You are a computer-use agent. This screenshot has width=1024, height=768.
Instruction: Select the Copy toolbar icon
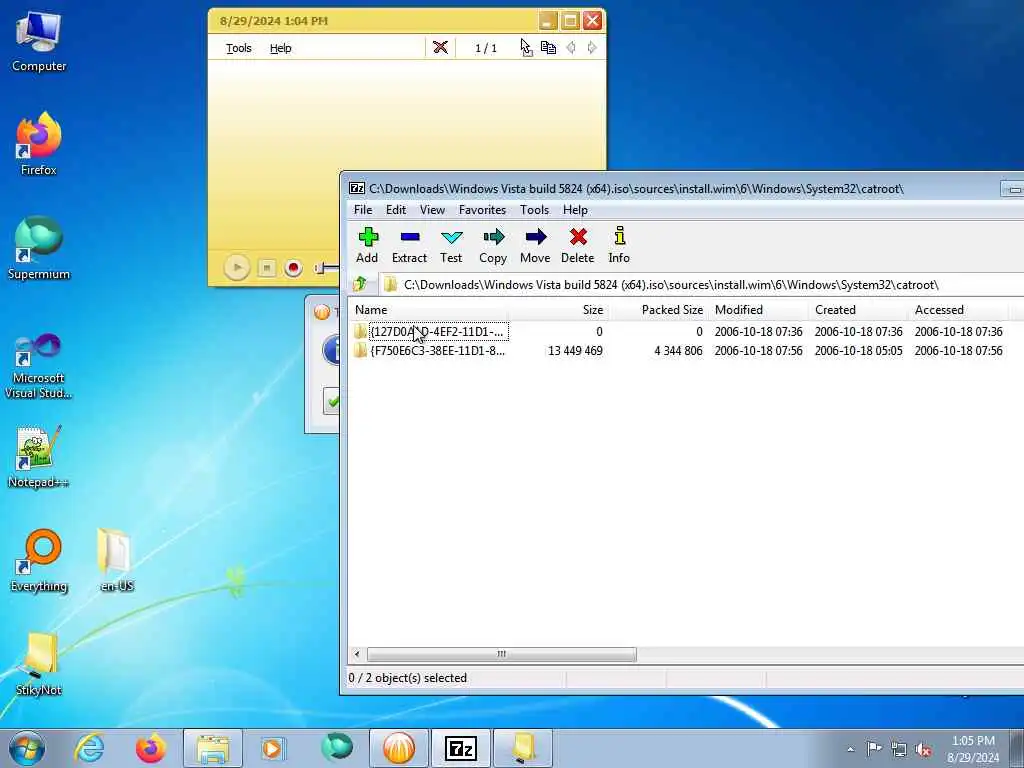tap(493, 245)
